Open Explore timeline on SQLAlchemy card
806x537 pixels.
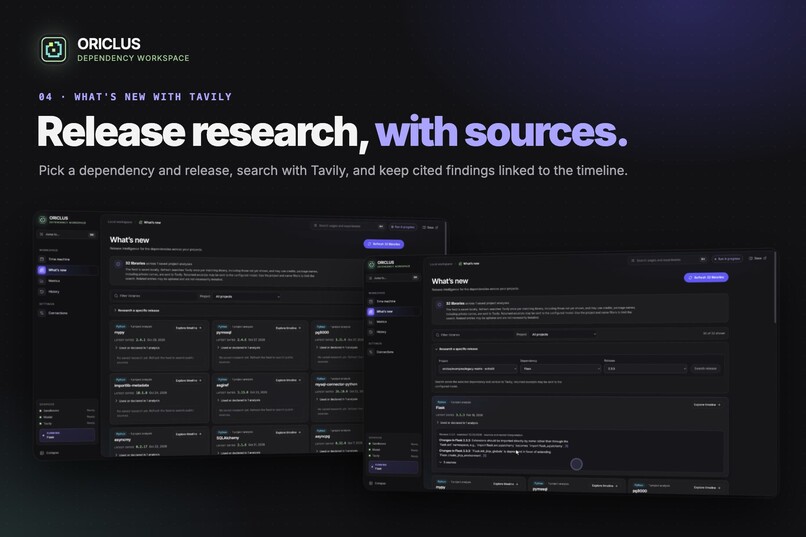click(x=288, y=433)
